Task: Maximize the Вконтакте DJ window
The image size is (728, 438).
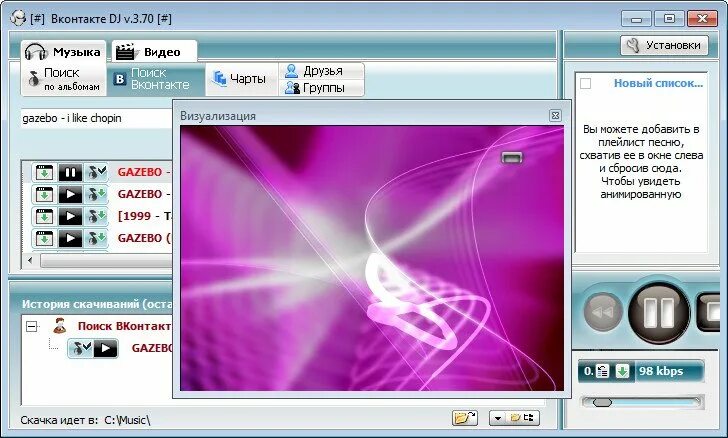Action: [x=669, y=19]
